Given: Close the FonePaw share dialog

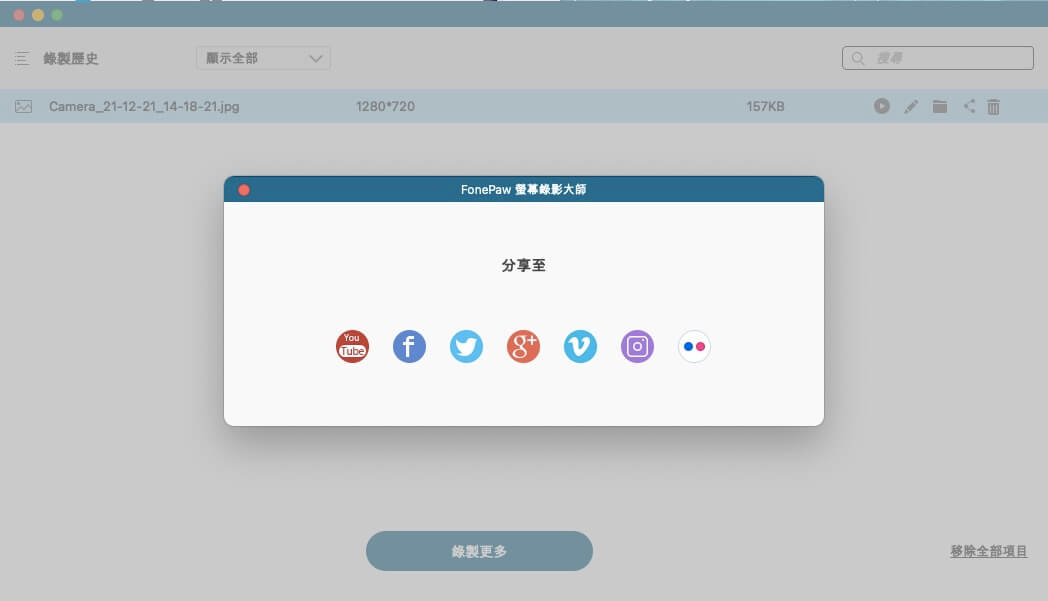Looking at the screenshot, I should click(244, 190).
